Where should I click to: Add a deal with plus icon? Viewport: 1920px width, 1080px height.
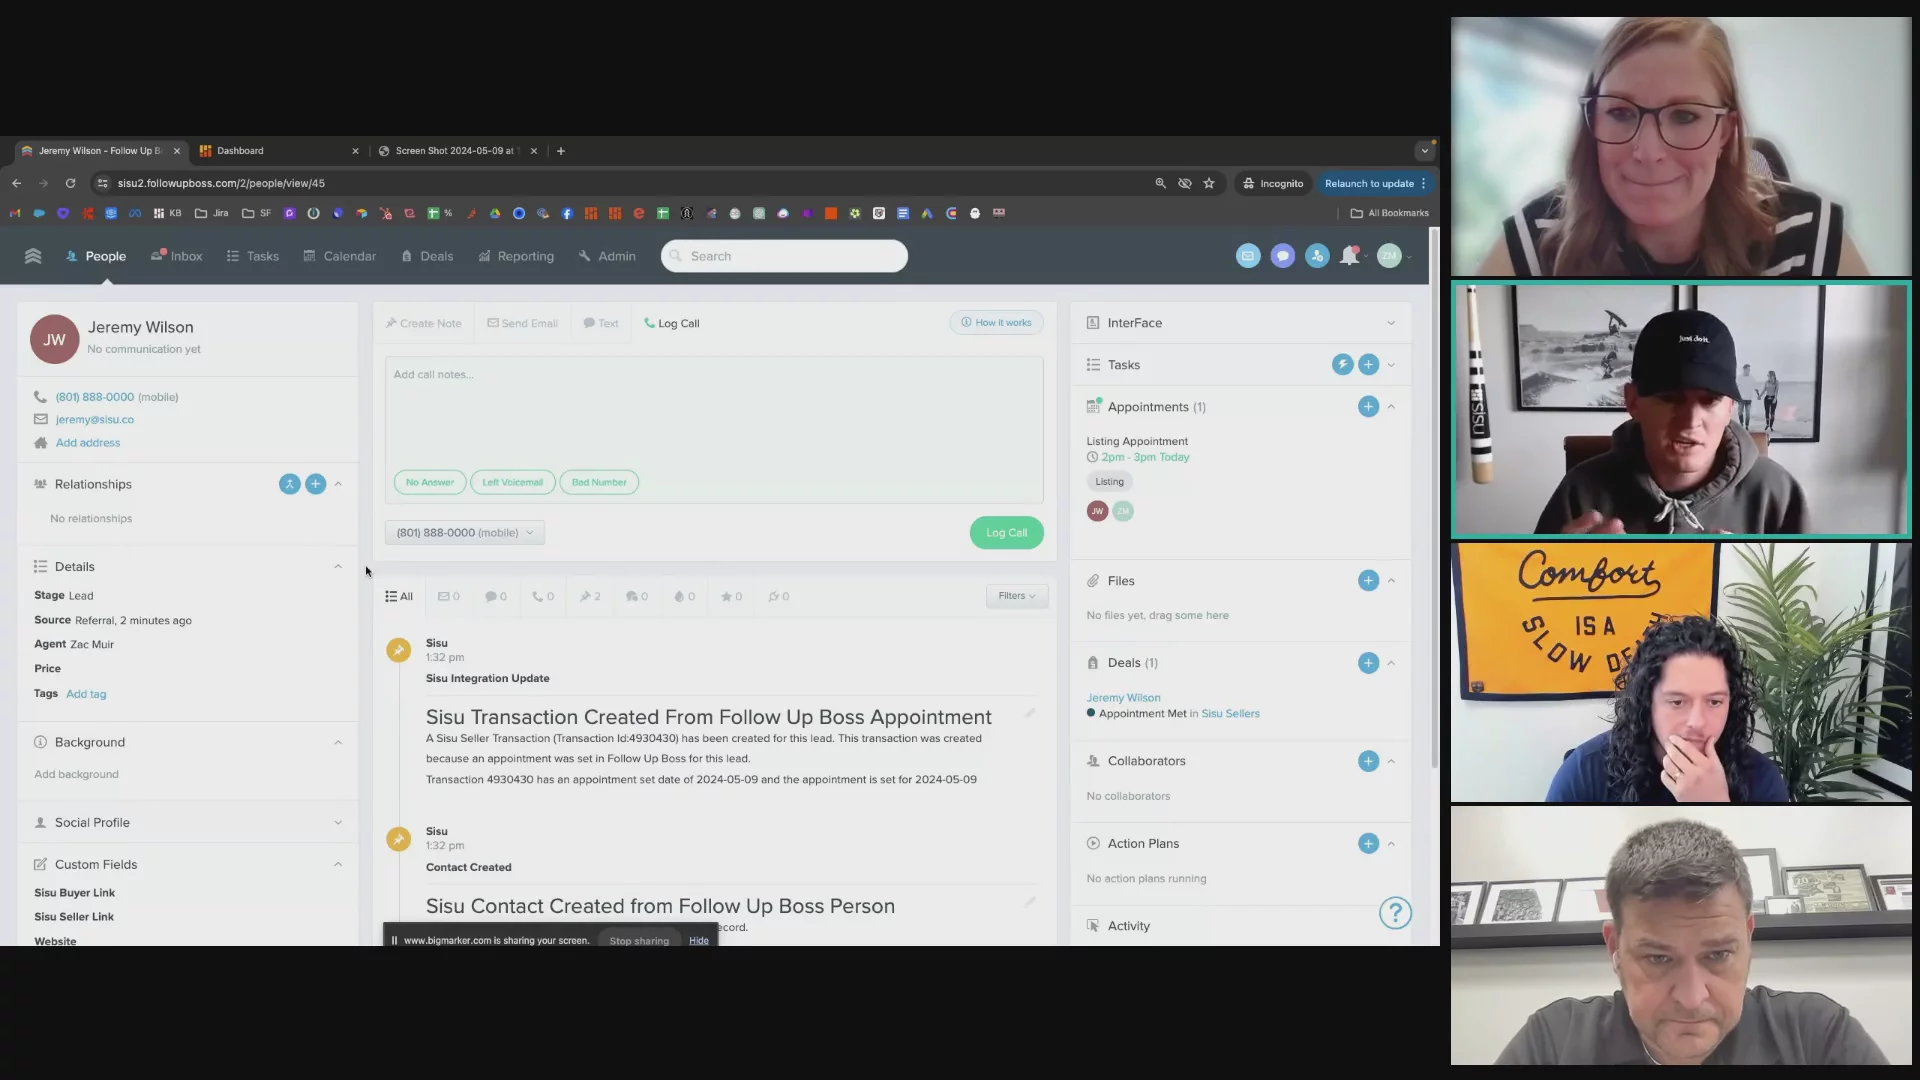coord(1369,663)
